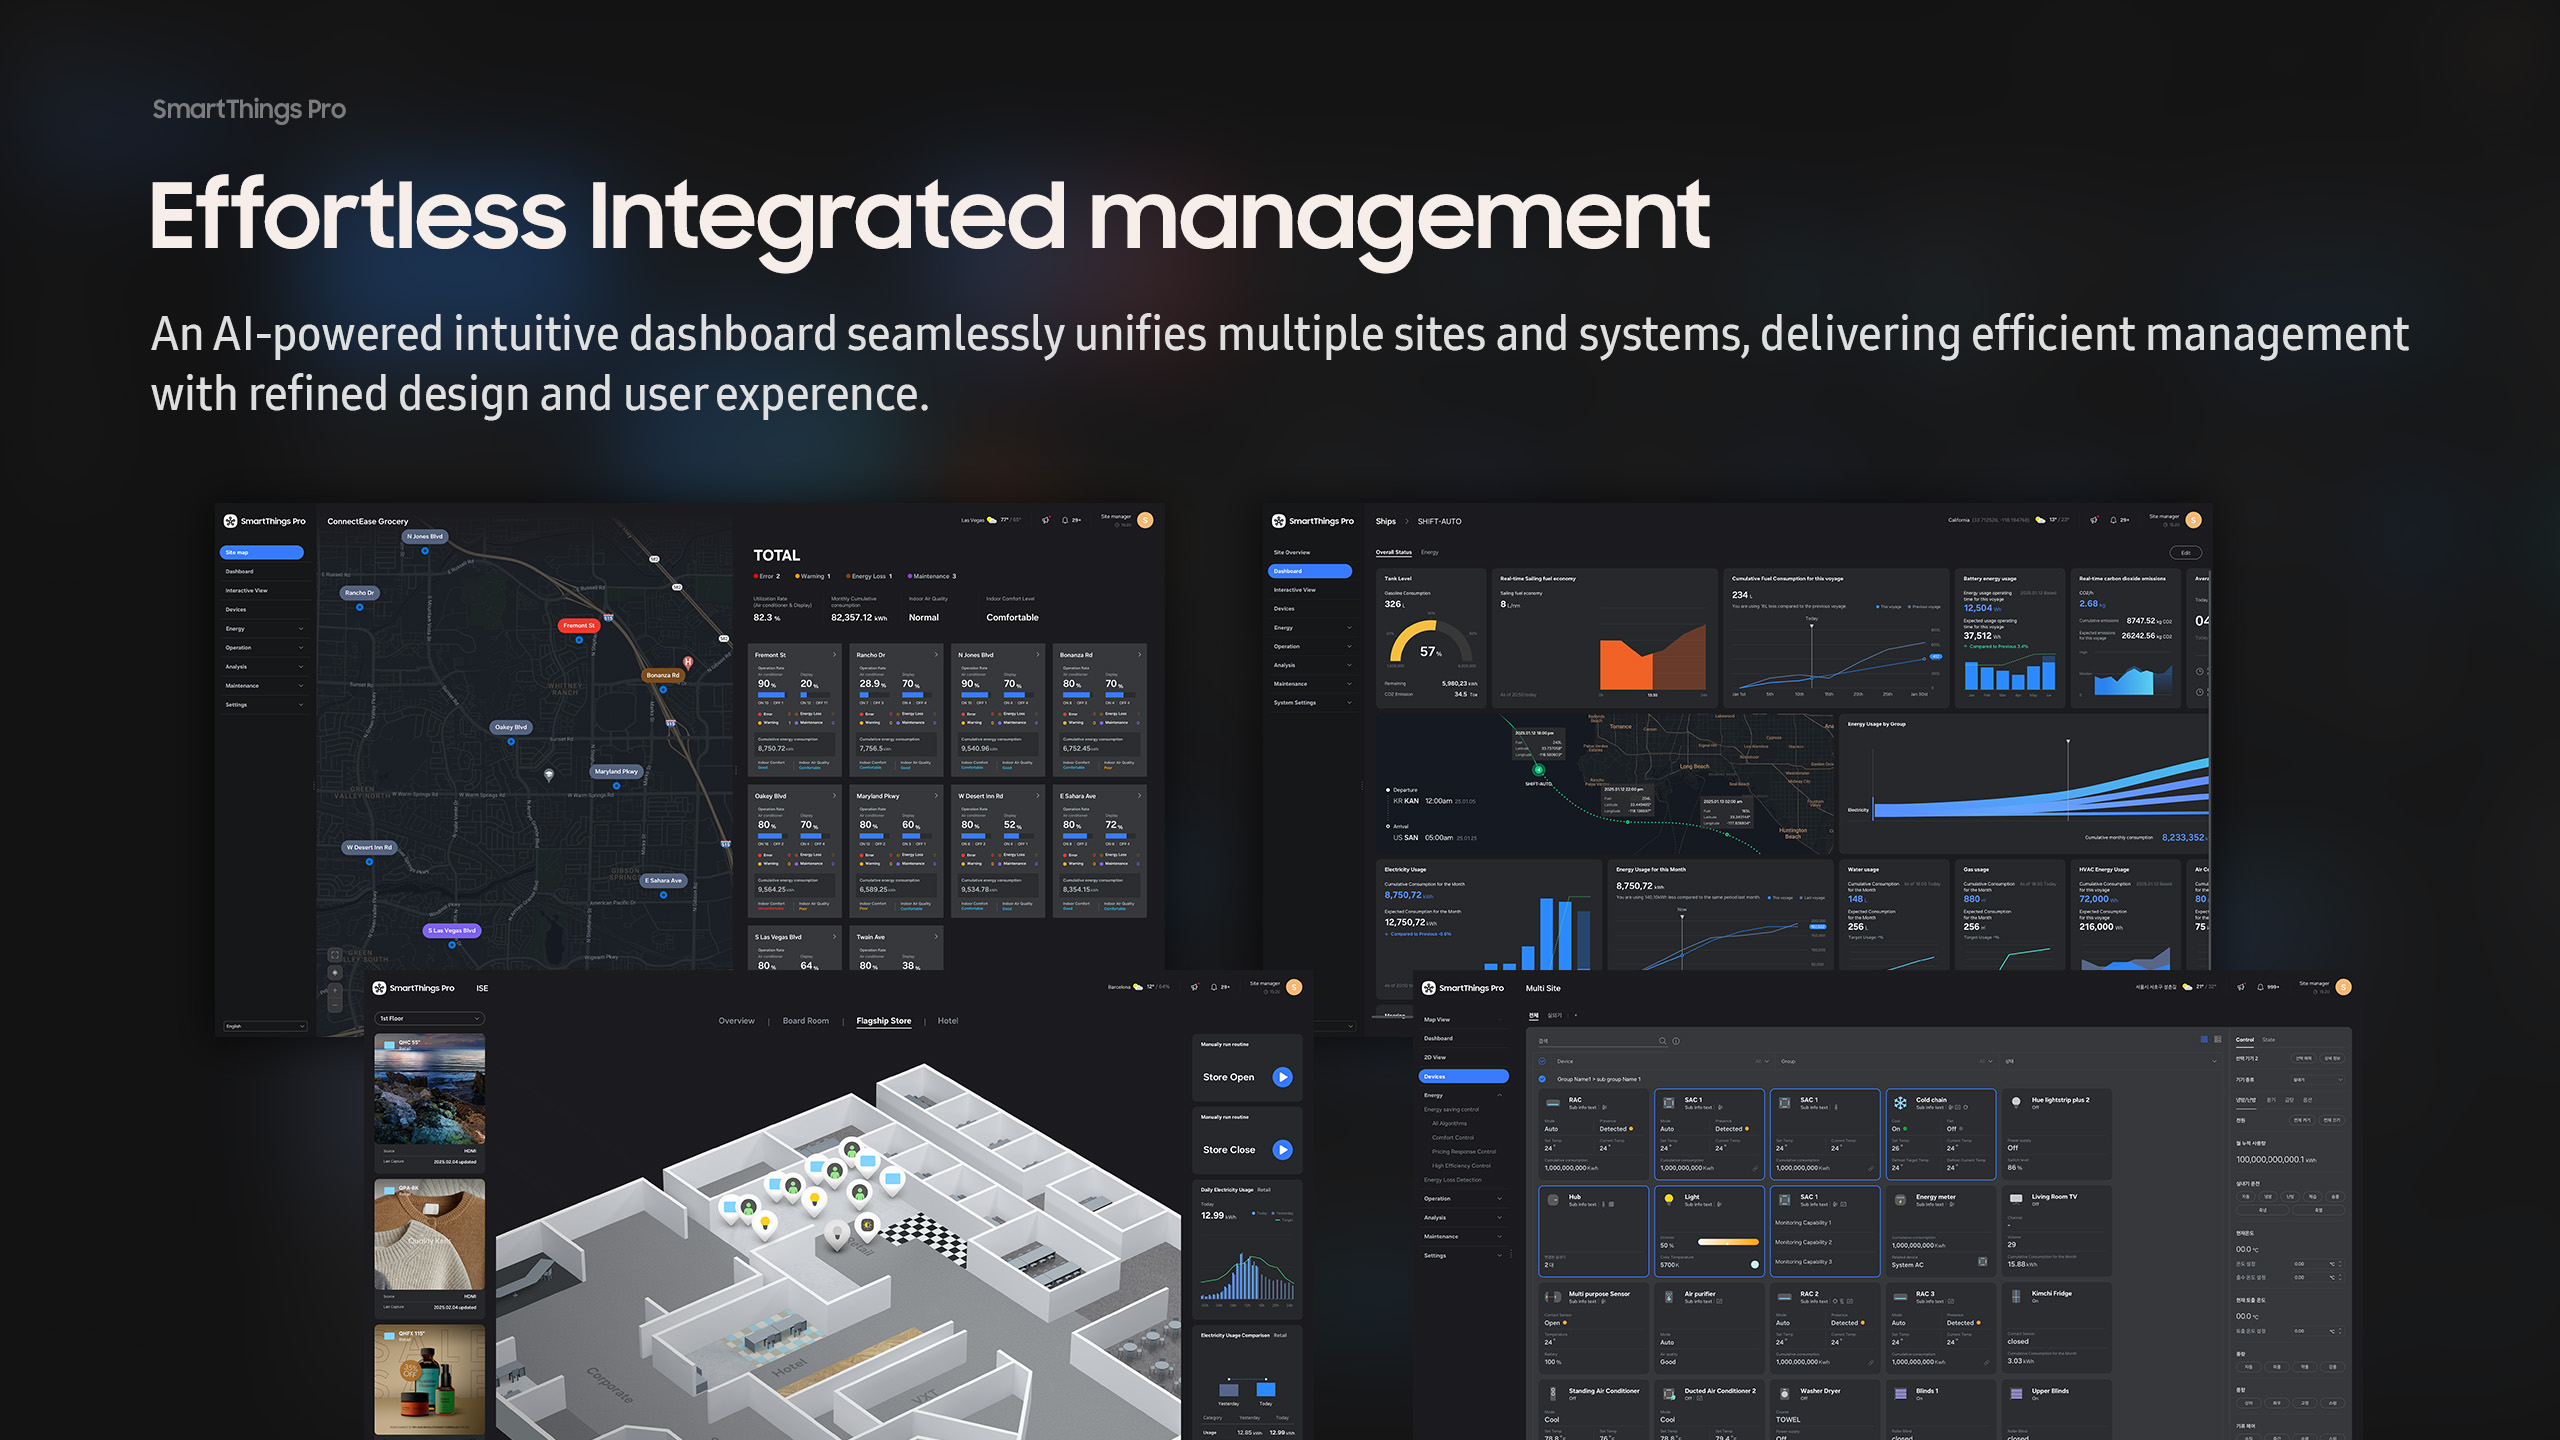Click Edit button in Ships window
The height and width of the screenshot is (1440, 2560).
pos(2186,552)
